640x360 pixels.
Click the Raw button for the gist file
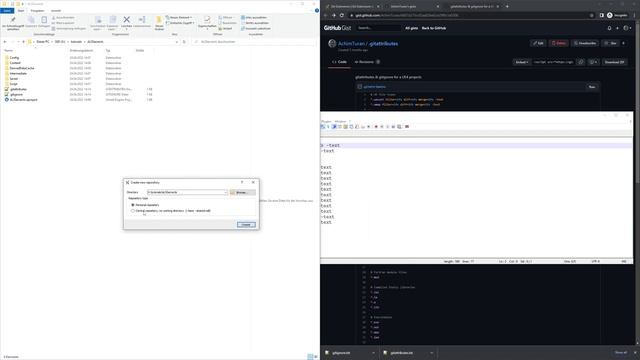(592, 87)
